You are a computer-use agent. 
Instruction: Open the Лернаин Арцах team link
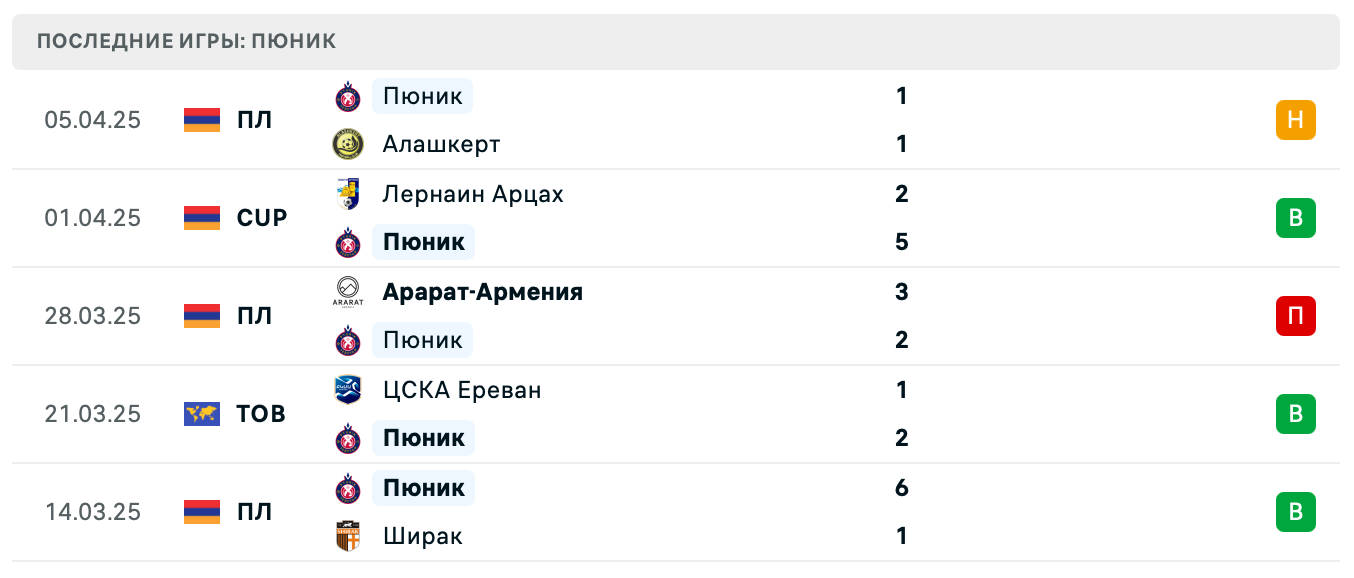point(473,194)
